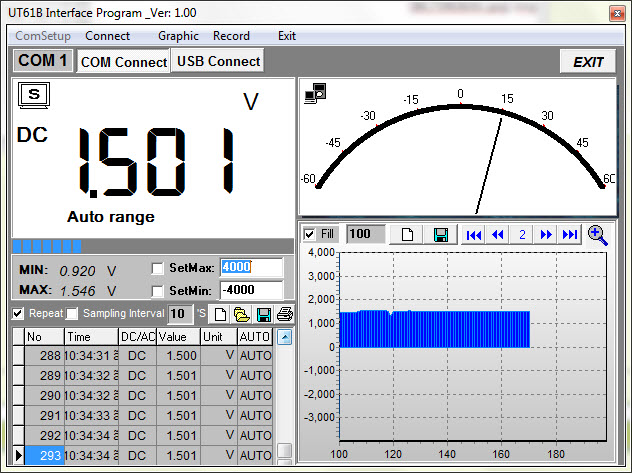
Task: Click the row selector arrow for row 293
Action: point(19,456)
